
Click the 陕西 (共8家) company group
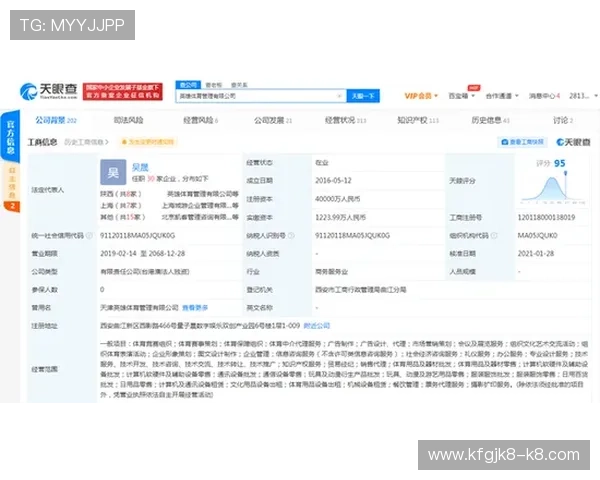pyautogui.click(x=121, y=194)
